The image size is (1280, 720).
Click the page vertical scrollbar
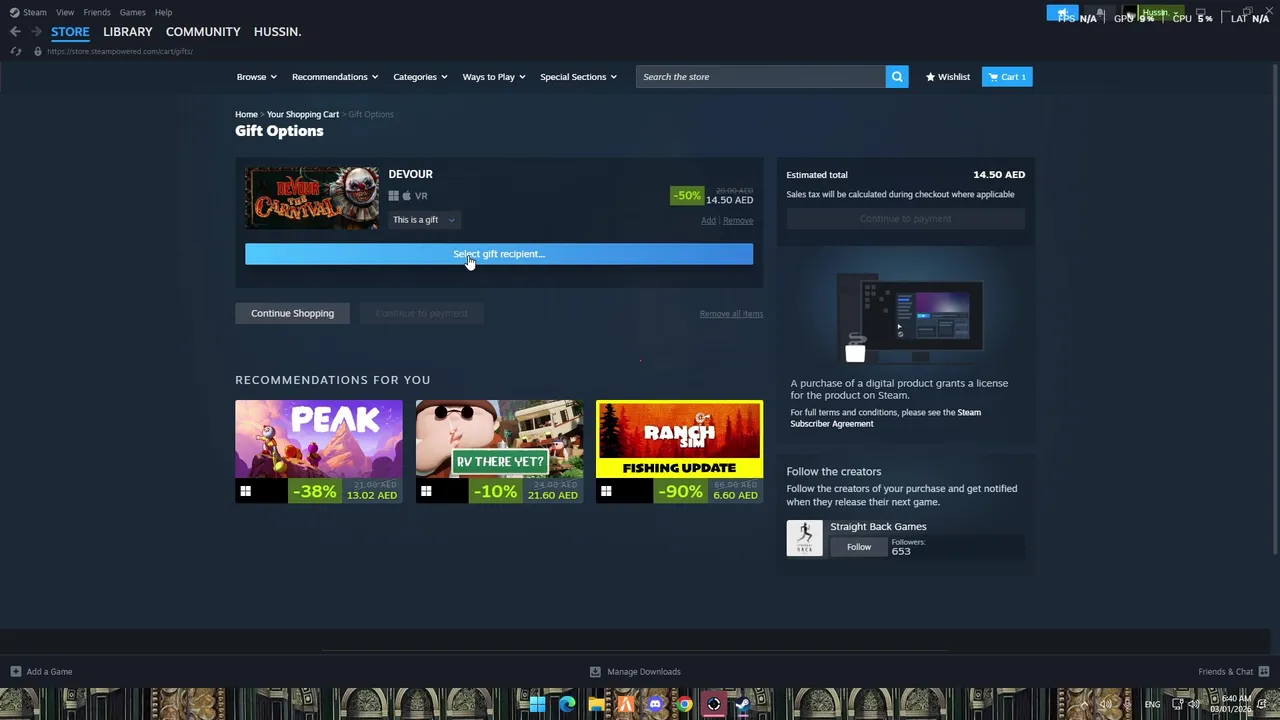(1275, 310)
